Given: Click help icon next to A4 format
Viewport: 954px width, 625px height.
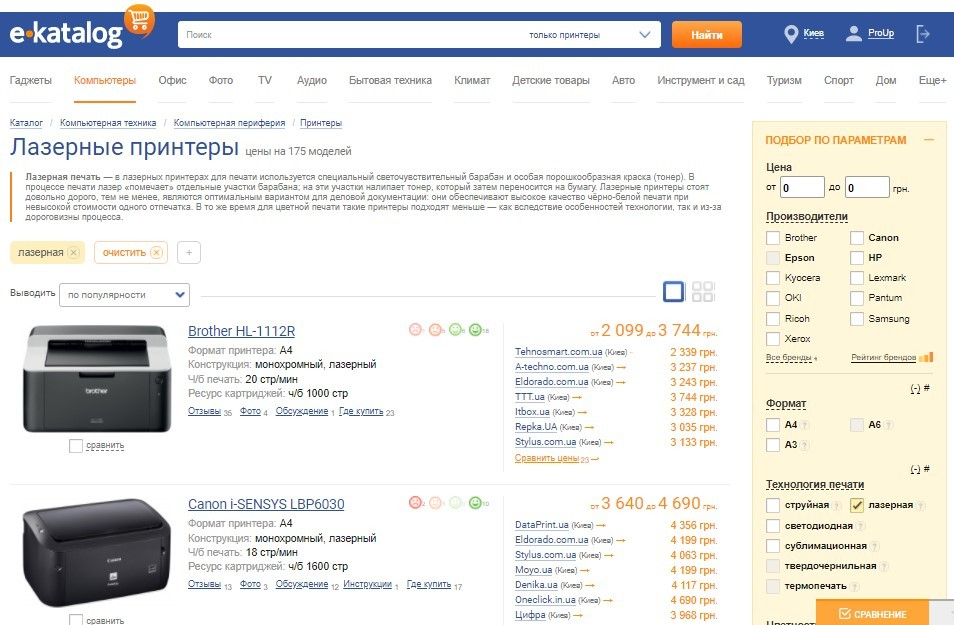Looking at the screenshot, I should 805,425.
